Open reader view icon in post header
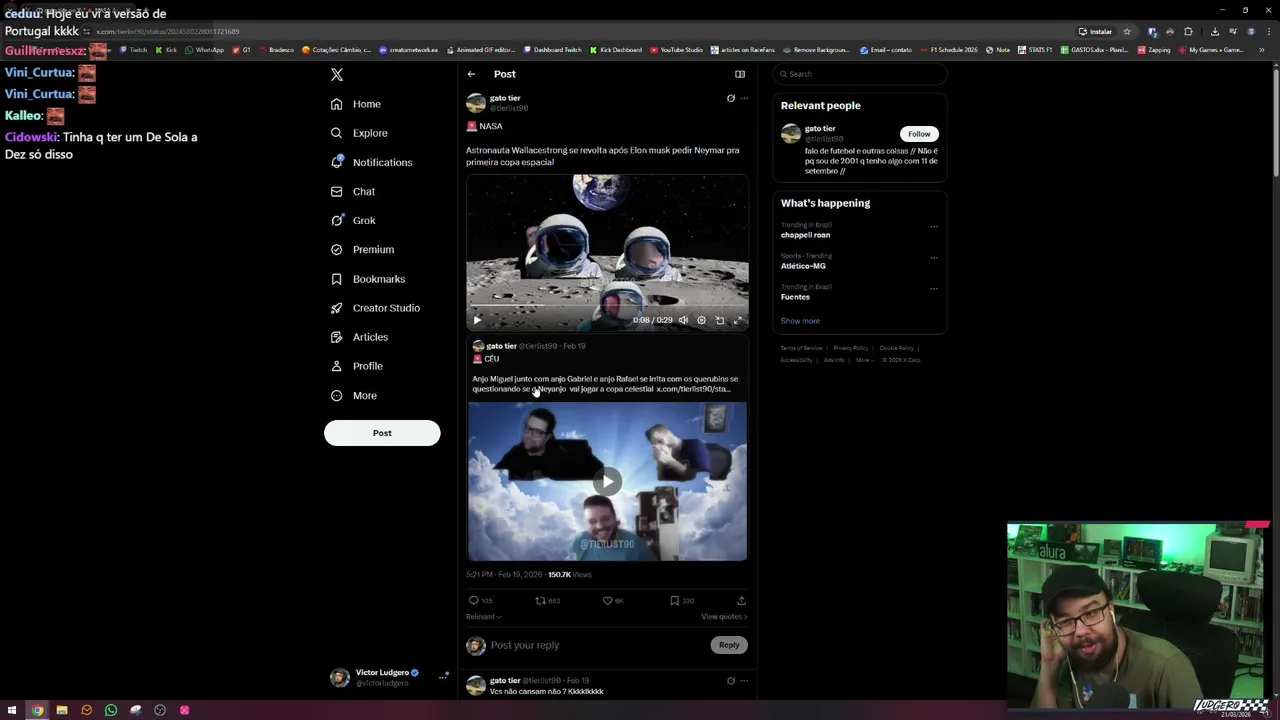This screenshot has height=720, width=1280. pyautogui.click(x=740, y=74)
